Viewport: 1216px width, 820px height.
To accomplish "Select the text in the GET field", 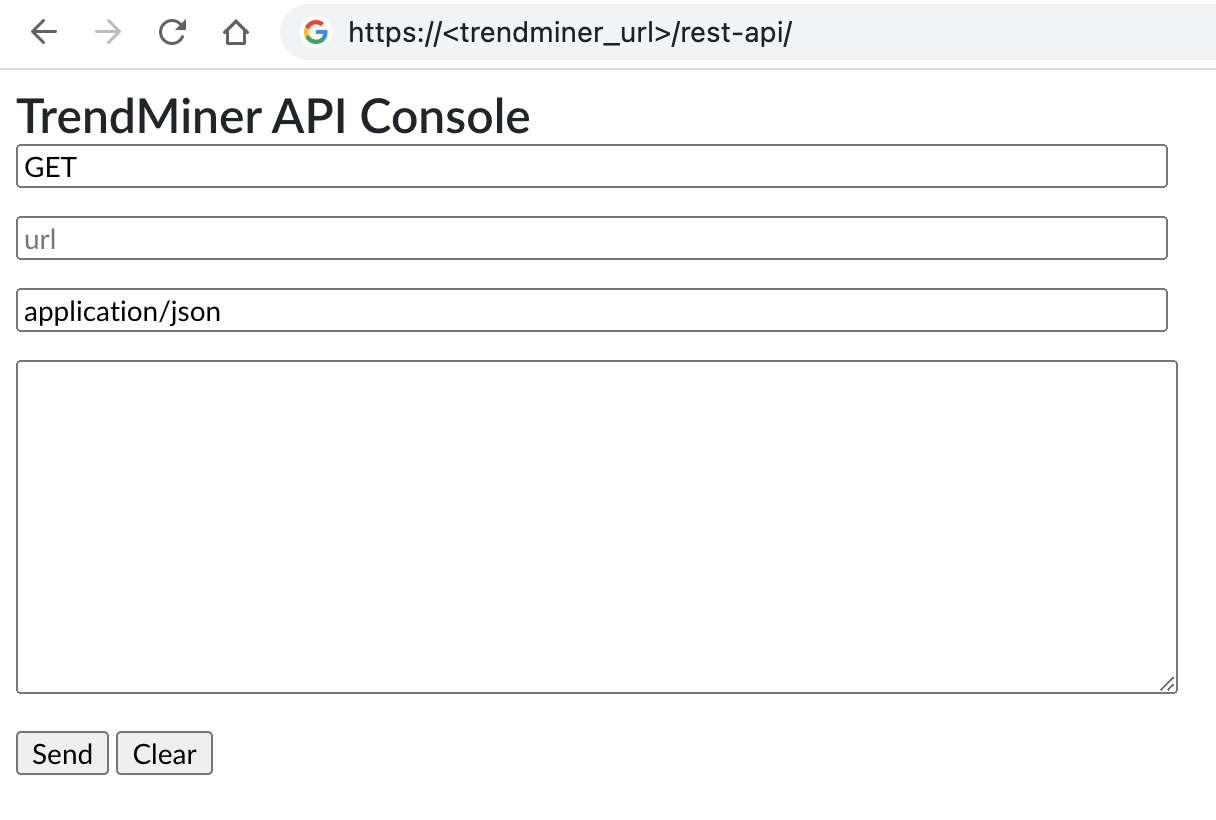I will pyautogui.click(x=48, y=167).
